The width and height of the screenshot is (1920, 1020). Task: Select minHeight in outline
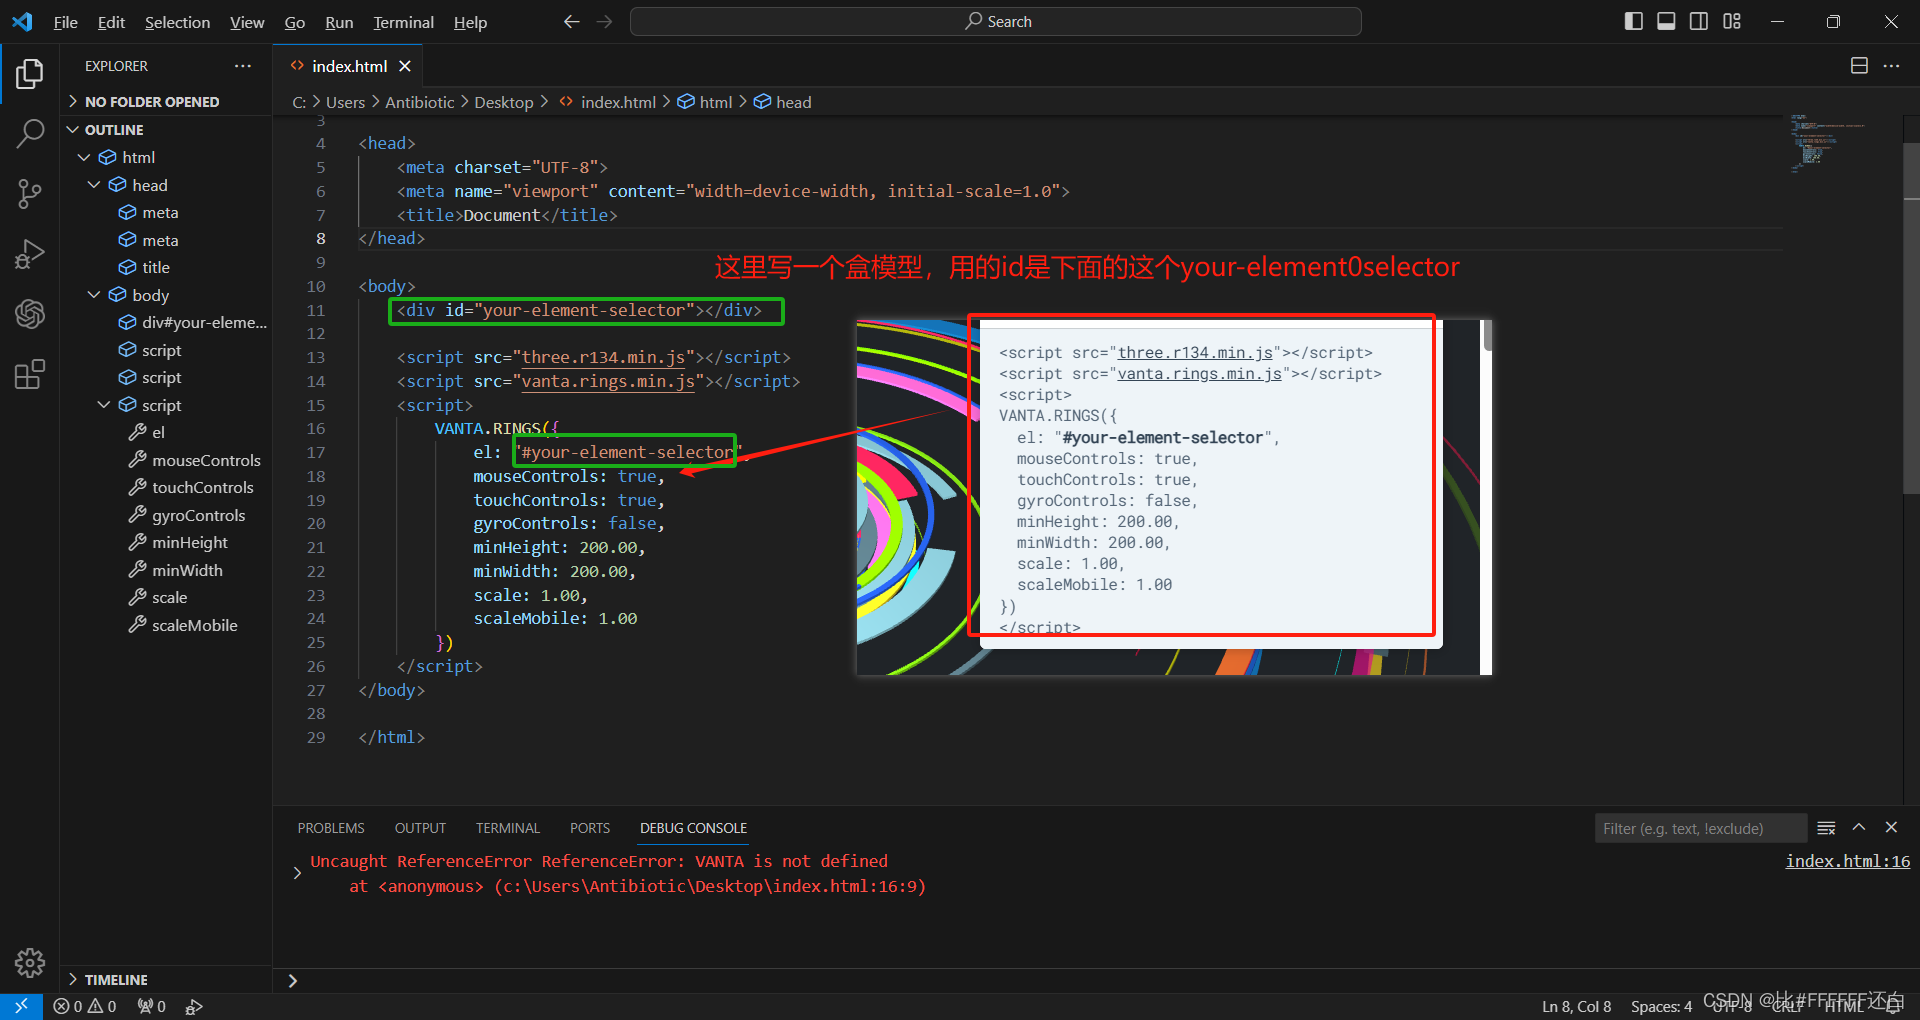[190, 542]
